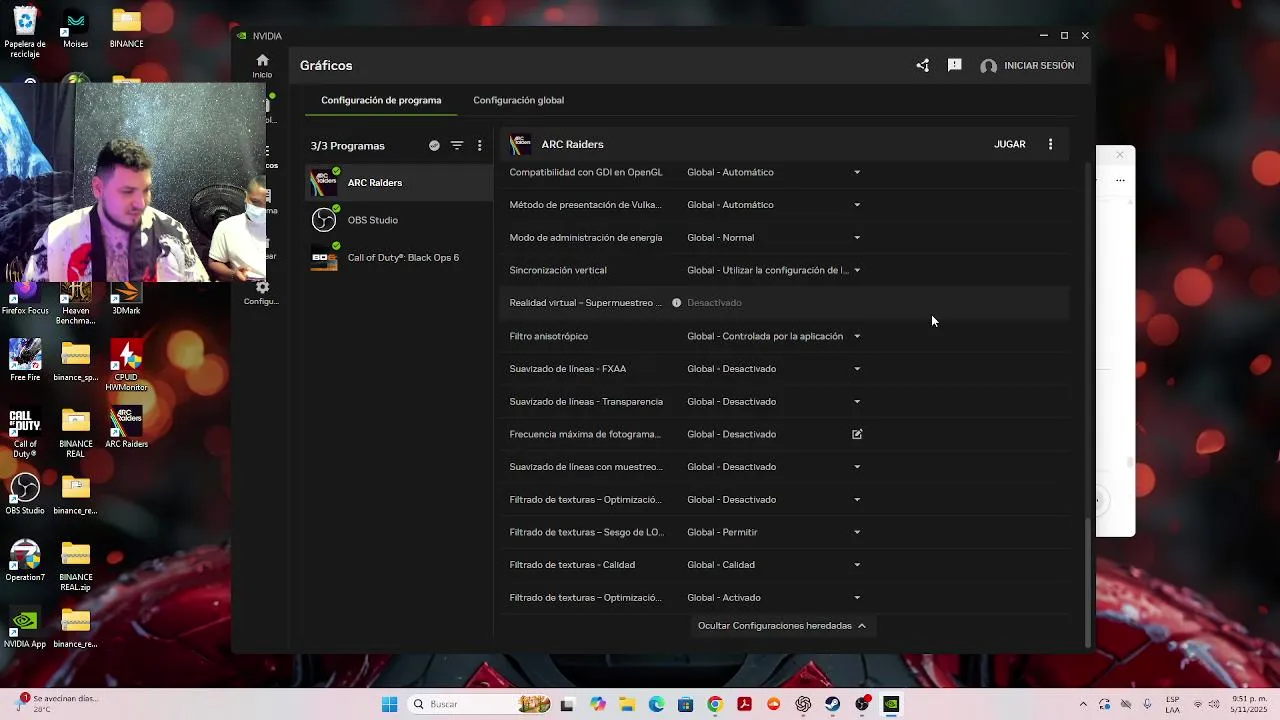Open OBS Studio desktop shortcut
Image resolution: width=1280 pixels, height=720 pixels.
coord(25,494)
